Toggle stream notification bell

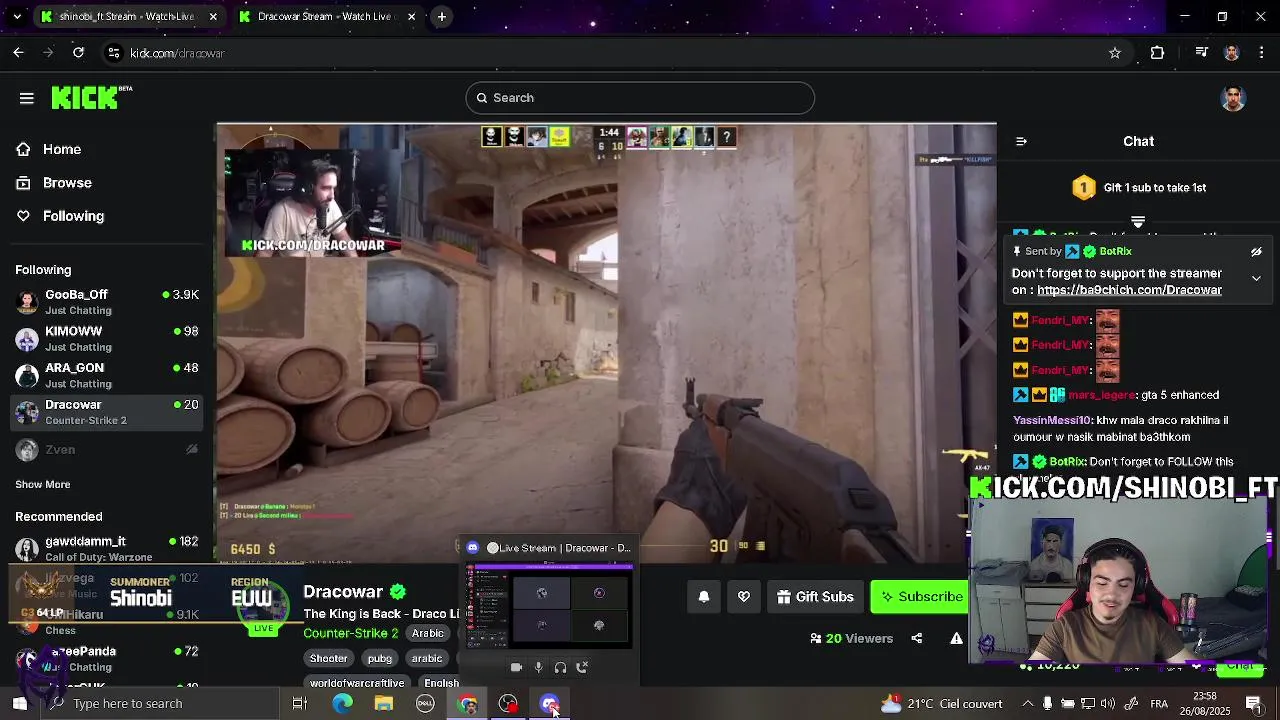pyautogui.click(x=704, y=597)
